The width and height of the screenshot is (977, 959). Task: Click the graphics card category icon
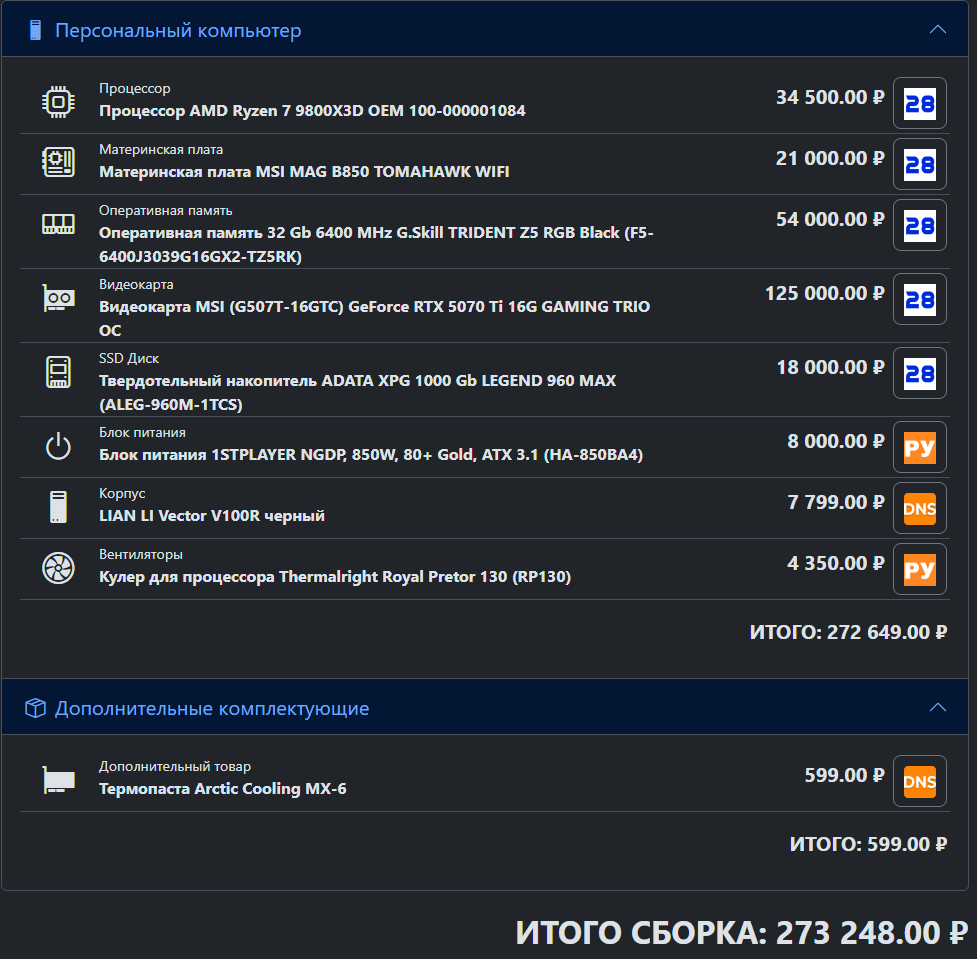point(58,298)
